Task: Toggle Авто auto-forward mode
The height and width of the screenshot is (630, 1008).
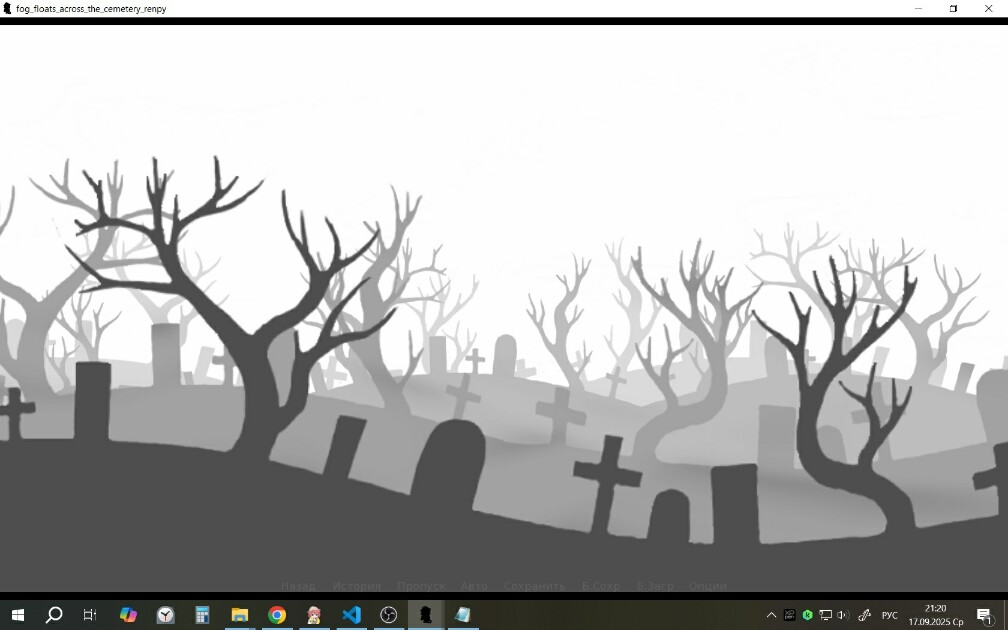Action: (474, 586)
